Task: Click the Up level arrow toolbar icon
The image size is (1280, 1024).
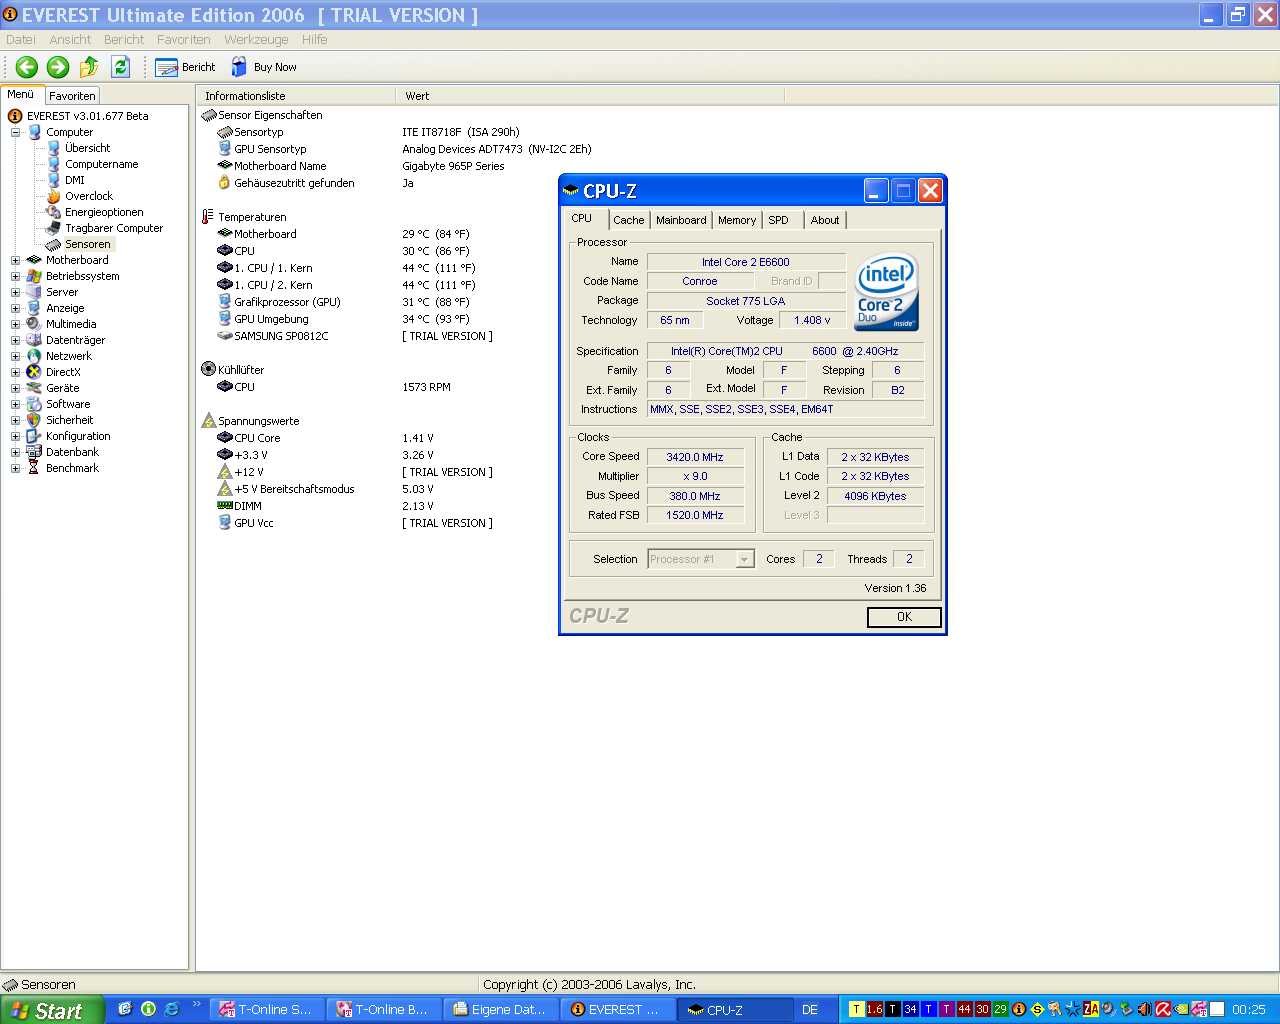Action: click(89, 67)
